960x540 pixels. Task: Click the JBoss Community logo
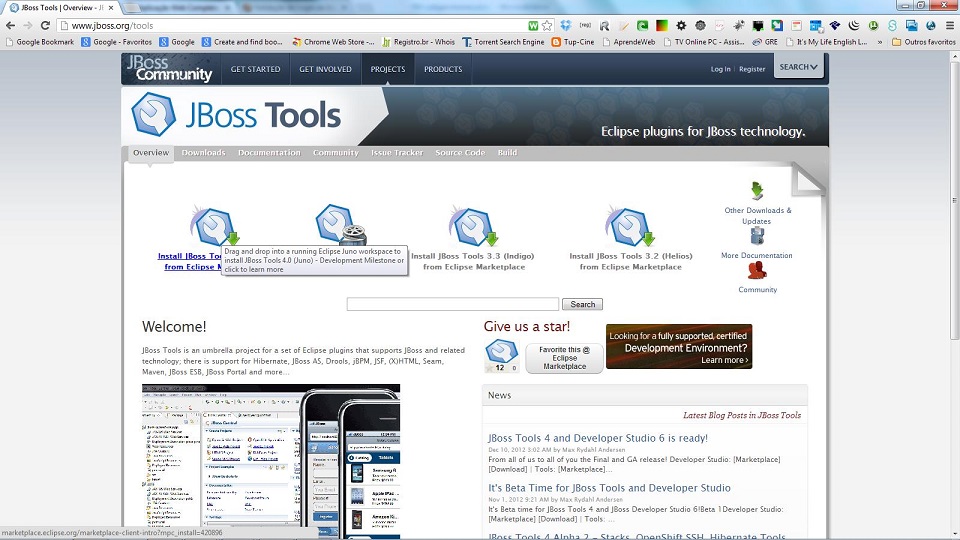click(x=170, y=69)
